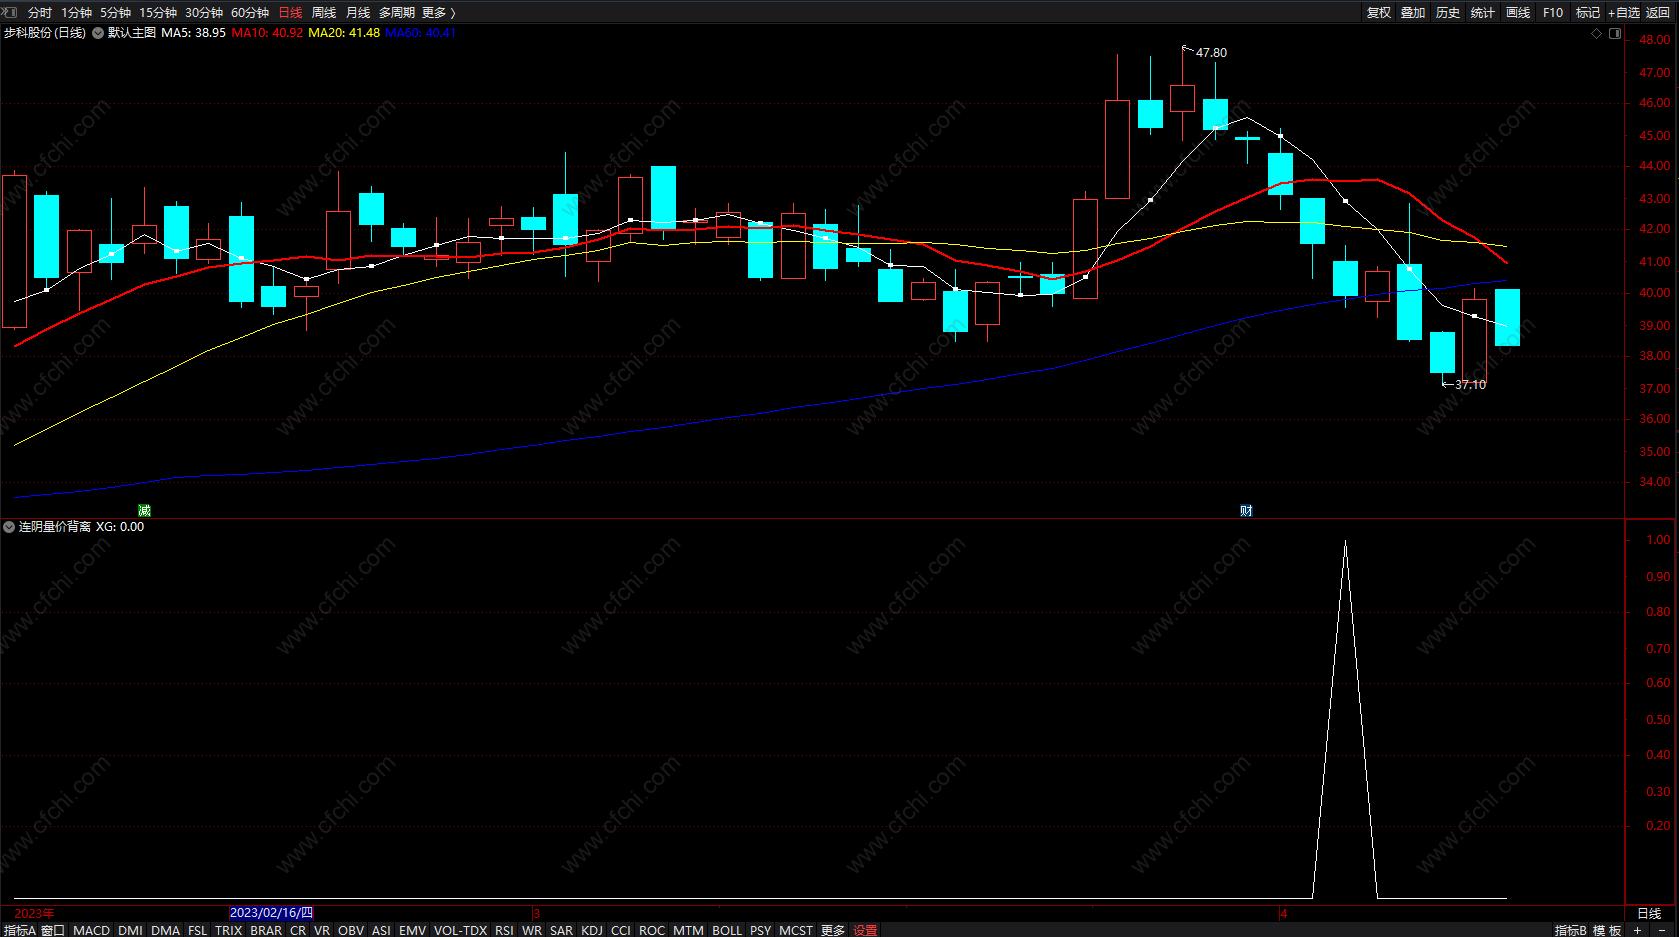The height and width of the screenshot is (937, 1679).
Task: Switch to 60分钟 timeframe
Action: click(x=250, y=13)
